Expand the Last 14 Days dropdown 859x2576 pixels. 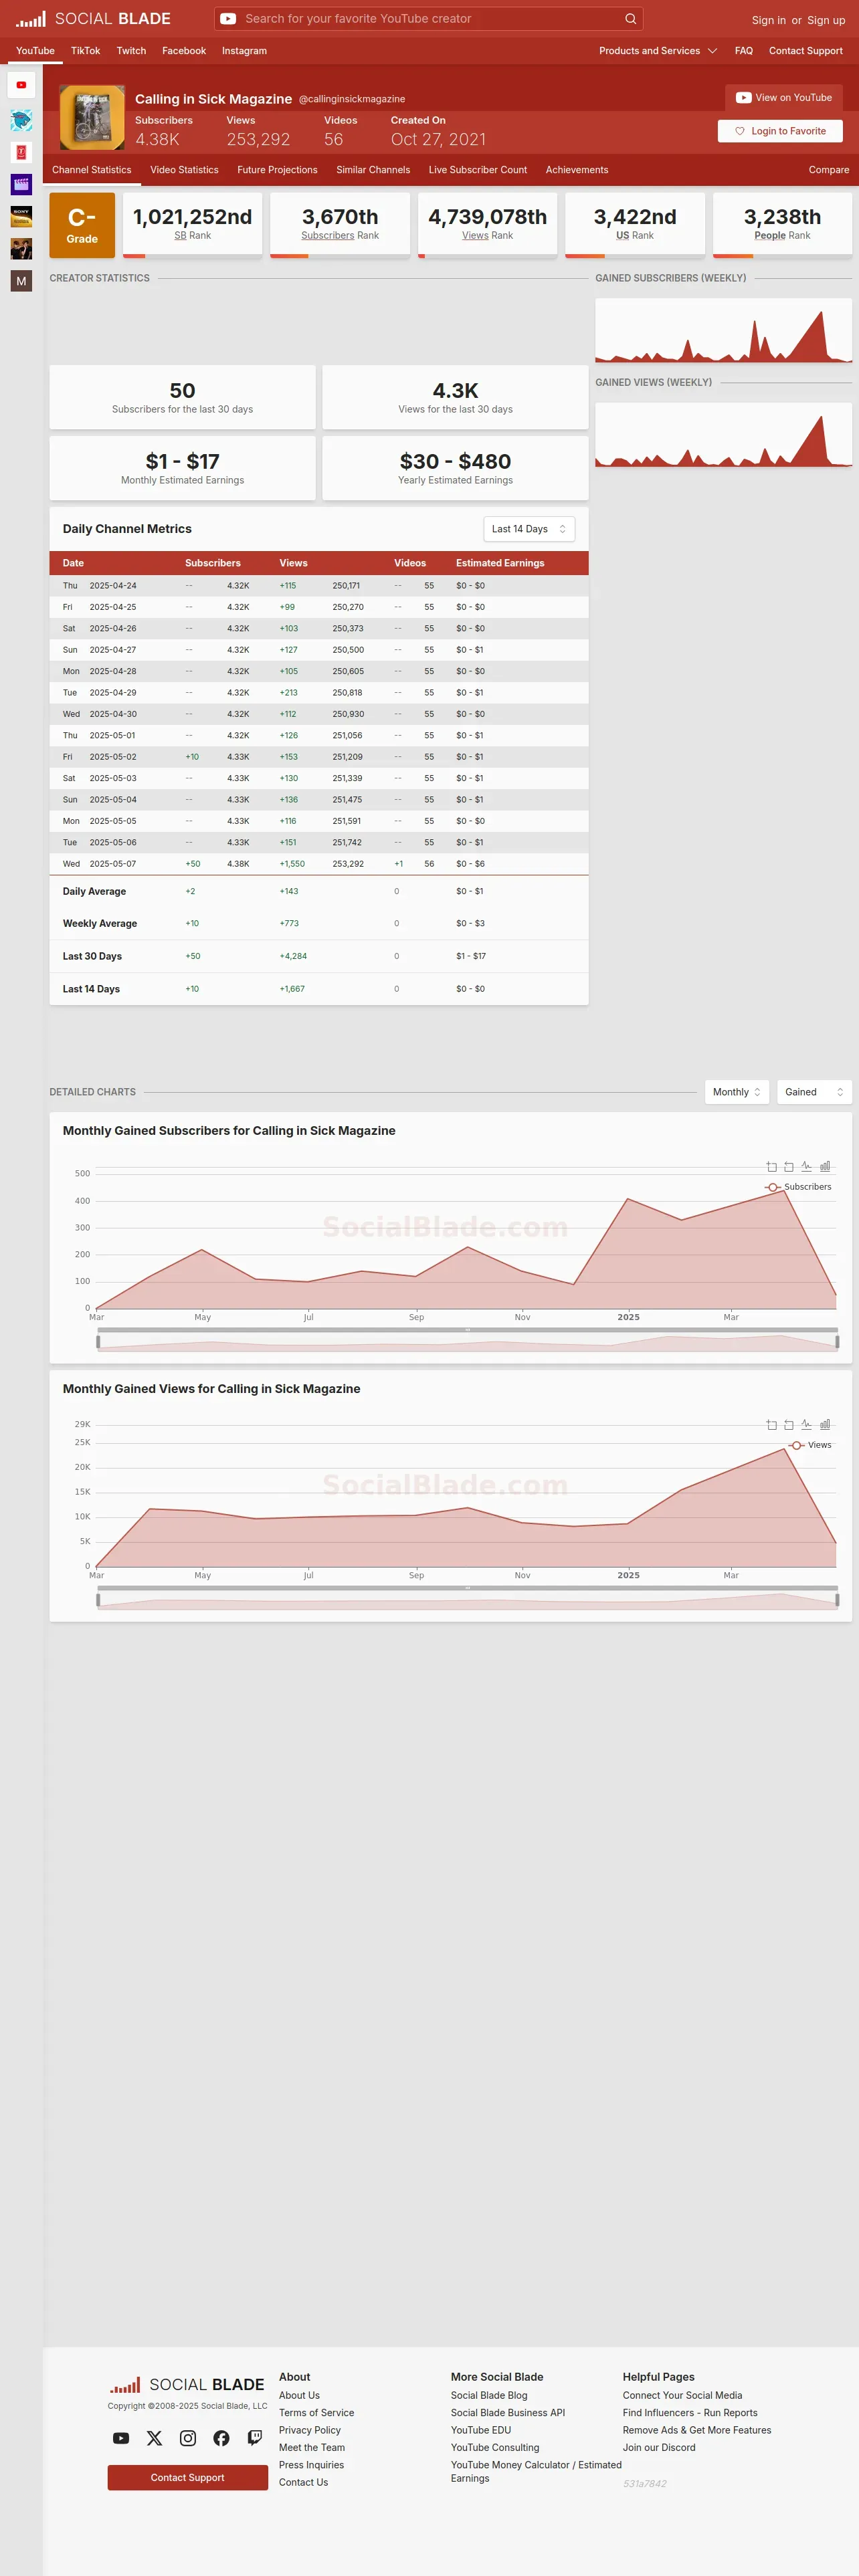(x=529, y=529)
